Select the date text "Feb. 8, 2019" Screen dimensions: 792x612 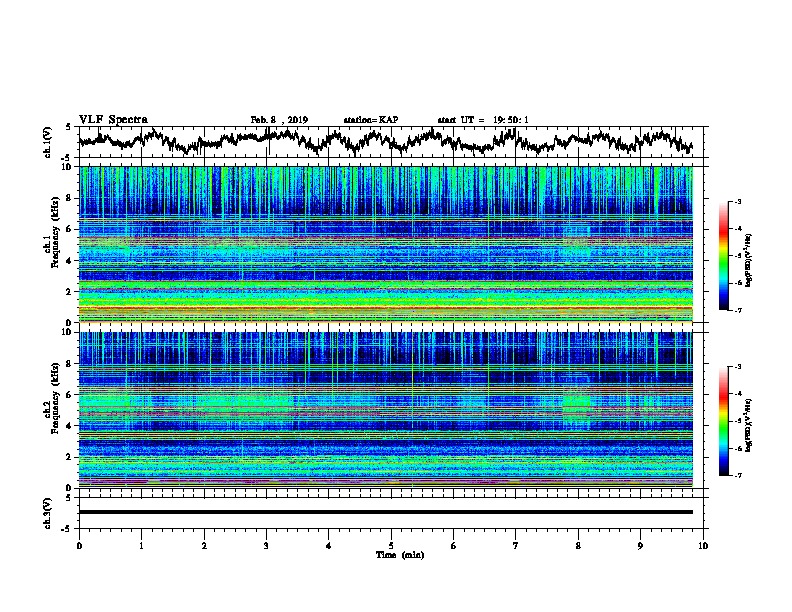[279, 120]
